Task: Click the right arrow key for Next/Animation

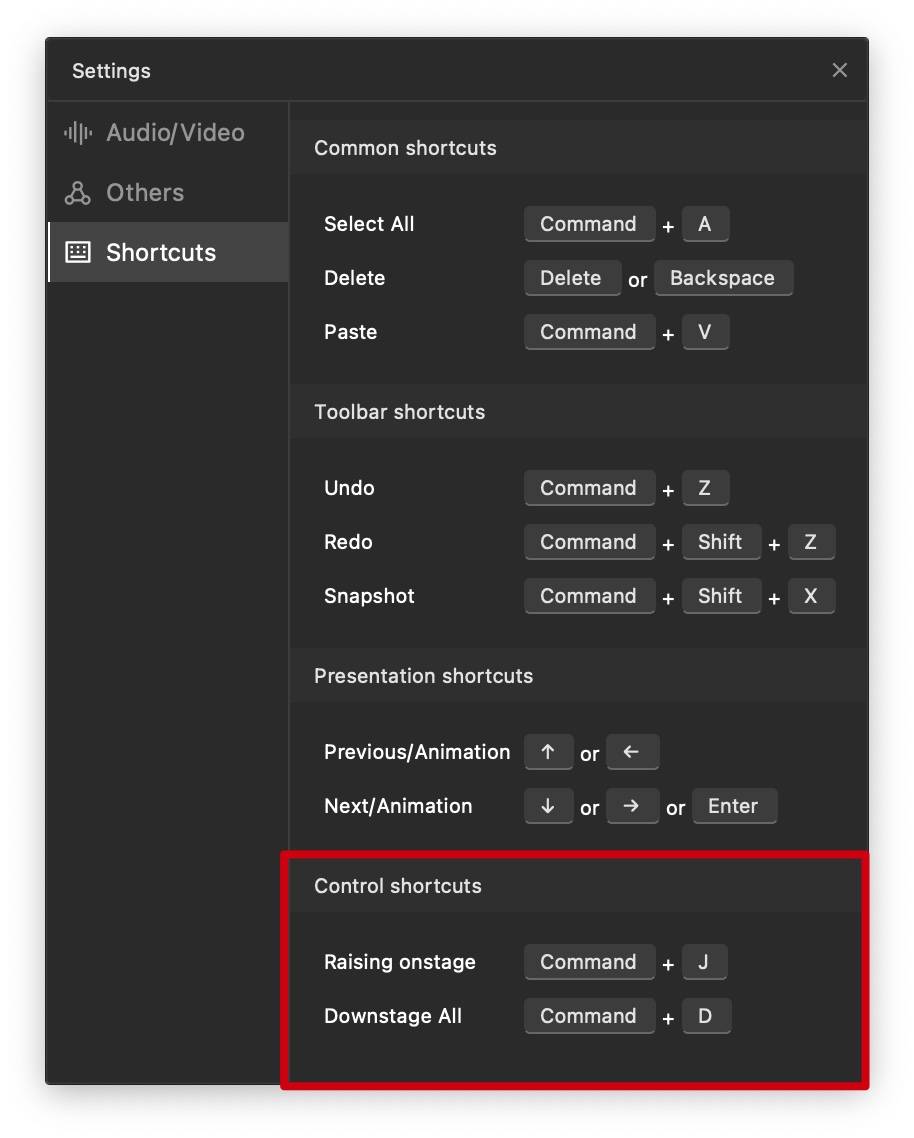Action: click(x=632, y=806)
